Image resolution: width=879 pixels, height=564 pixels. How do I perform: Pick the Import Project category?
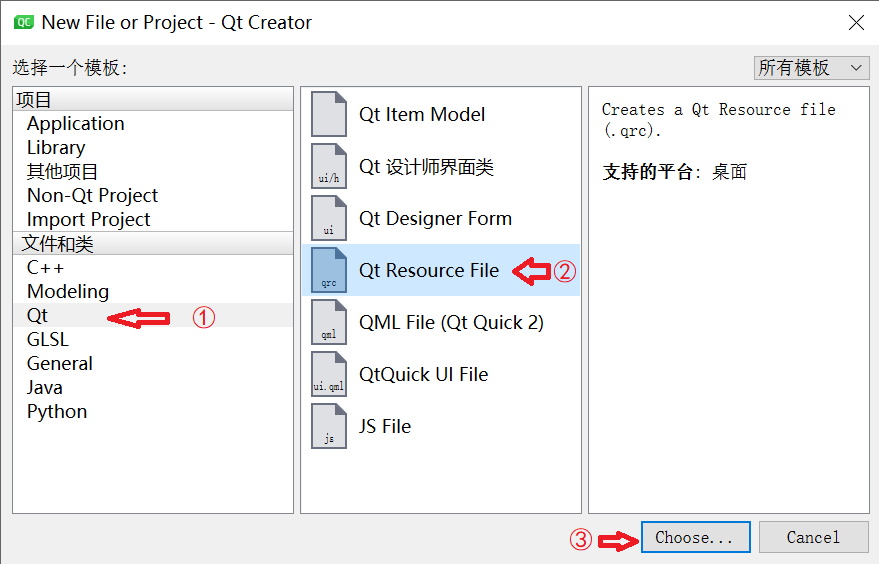88,220
